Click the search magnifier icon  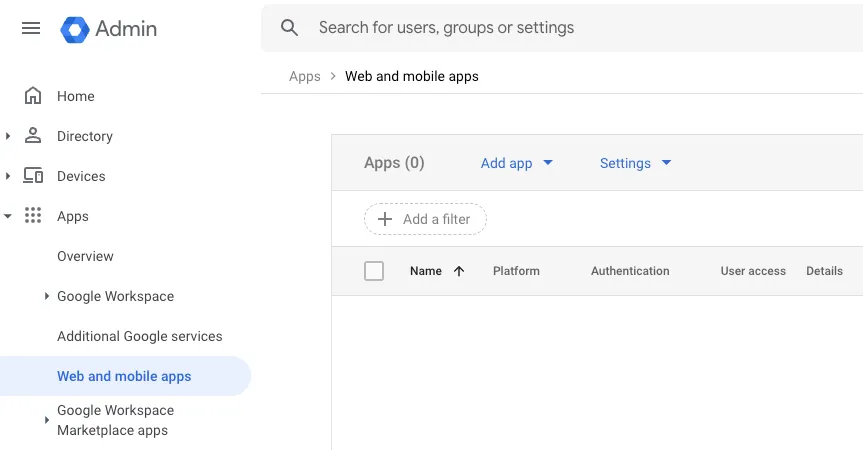290,28
